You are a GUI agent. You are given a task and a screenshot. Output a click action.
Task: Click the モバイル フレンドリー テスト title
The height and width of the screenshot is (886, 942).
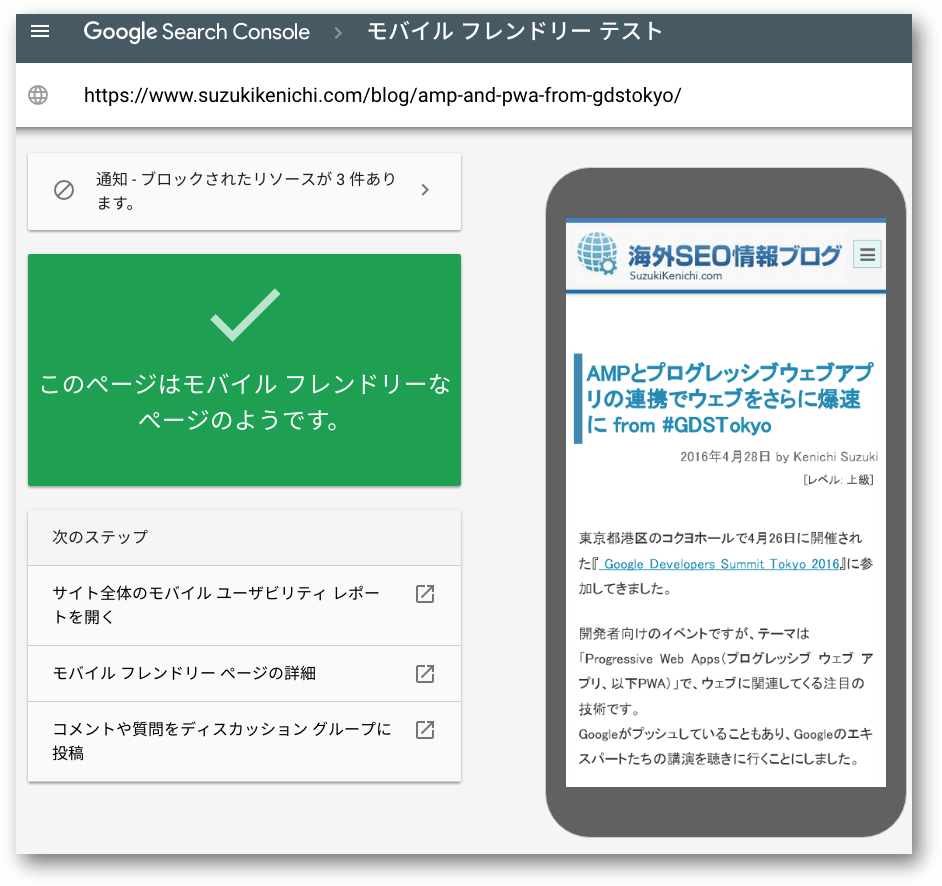[514, 31]
